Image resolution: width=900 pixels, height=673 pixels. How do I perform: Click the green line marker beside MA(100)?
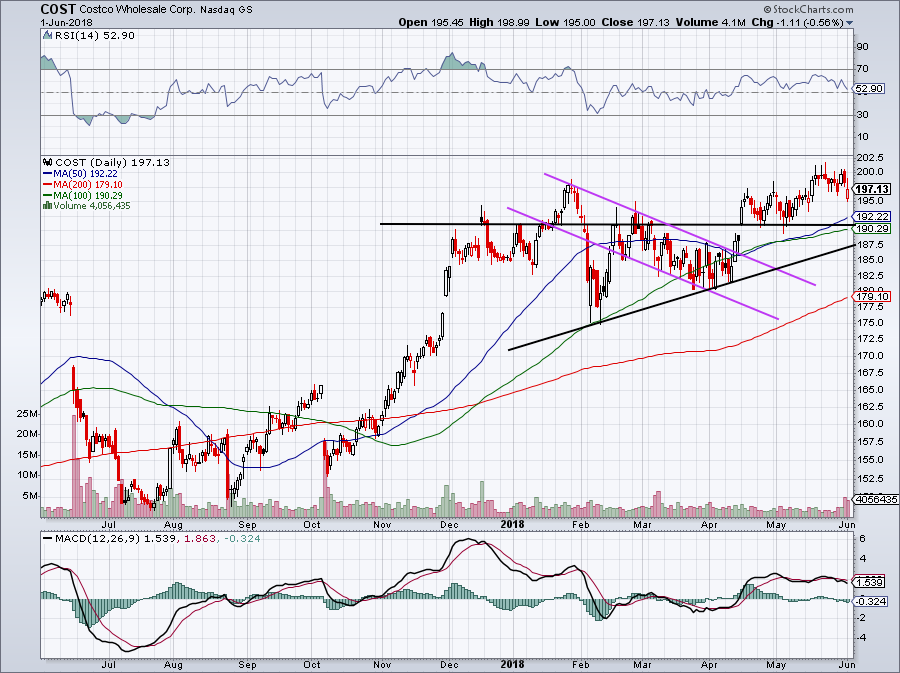pos(48,196)
